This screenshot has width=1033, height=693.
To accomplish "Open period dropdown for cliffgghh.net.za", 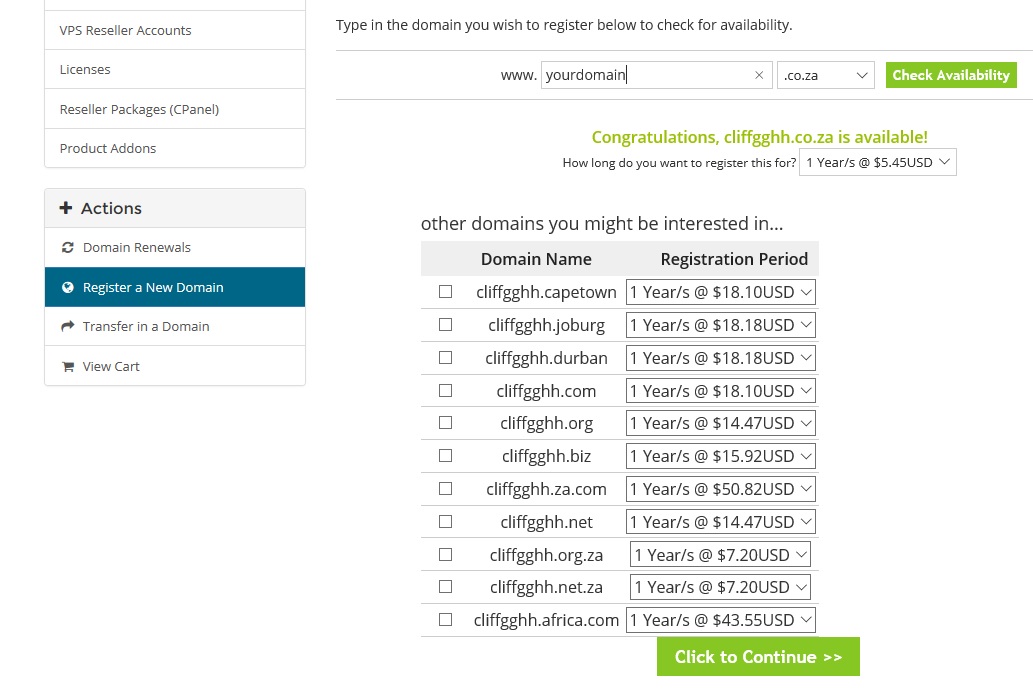I will (x=720, y=587).
